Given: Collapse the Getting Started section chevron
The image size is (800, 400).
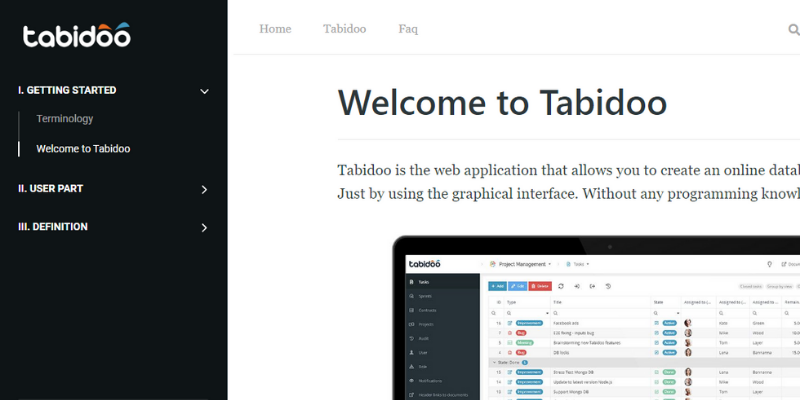Looking at the screenshot, I should pyautogui.click(x=204, y=91).
